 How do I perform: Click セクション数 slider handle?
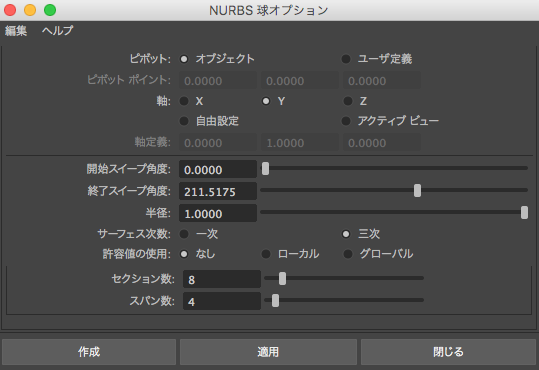pyautogui.click(x=282, y=279)
